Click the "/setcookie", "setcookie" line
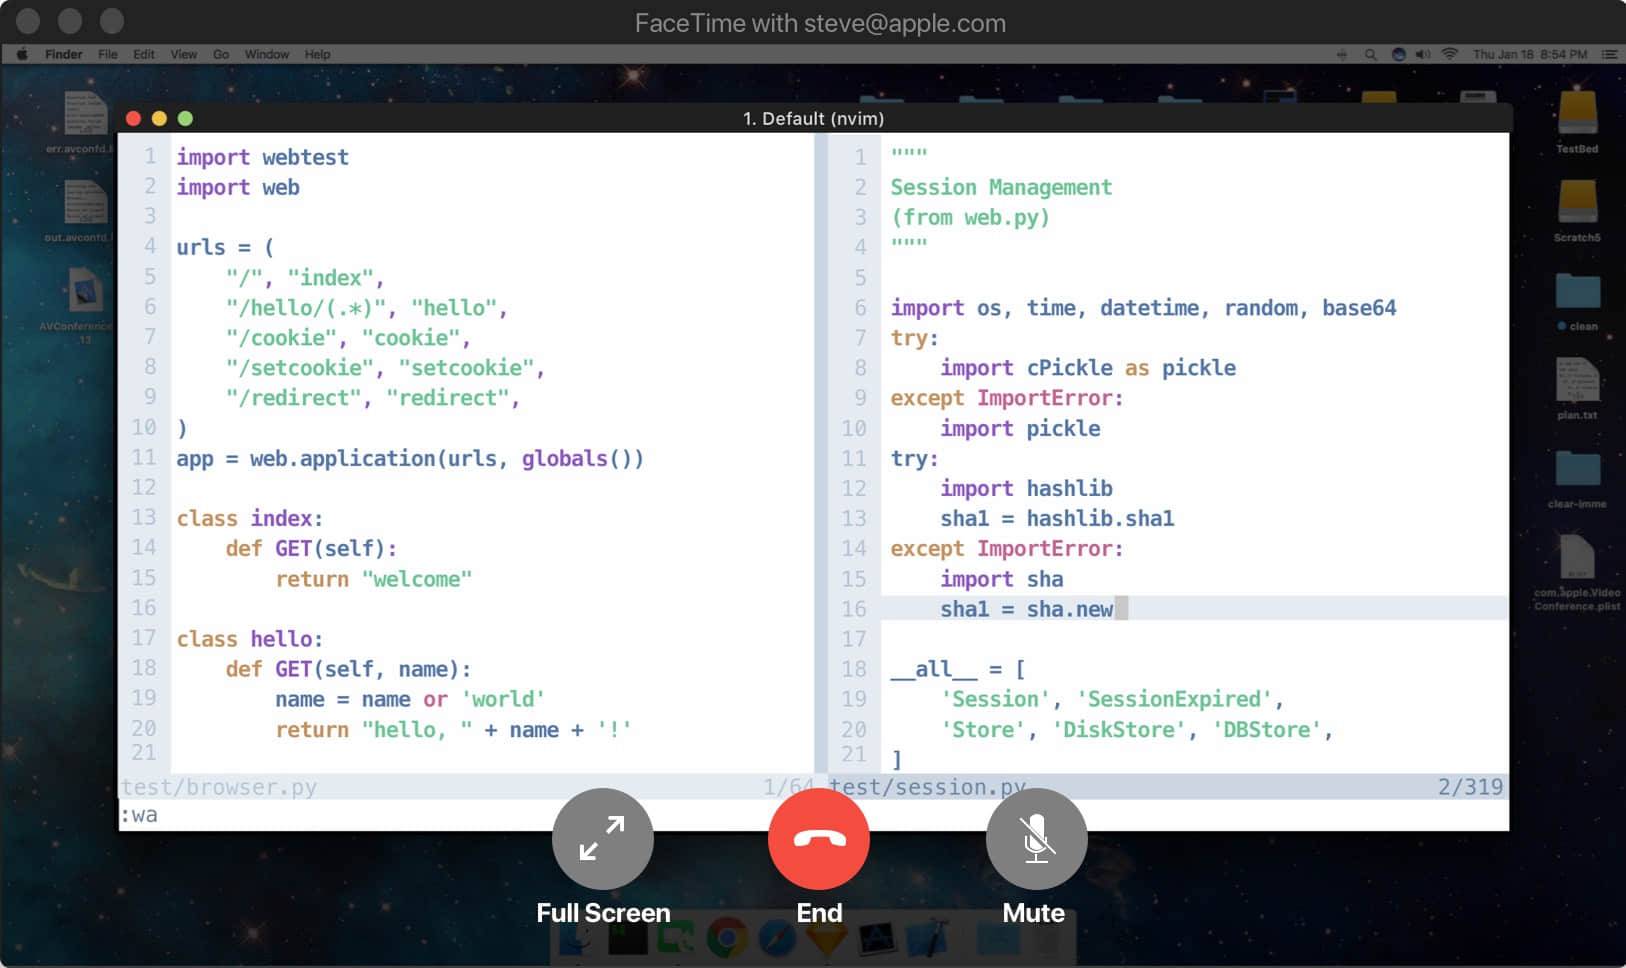 tap(385, 367)
